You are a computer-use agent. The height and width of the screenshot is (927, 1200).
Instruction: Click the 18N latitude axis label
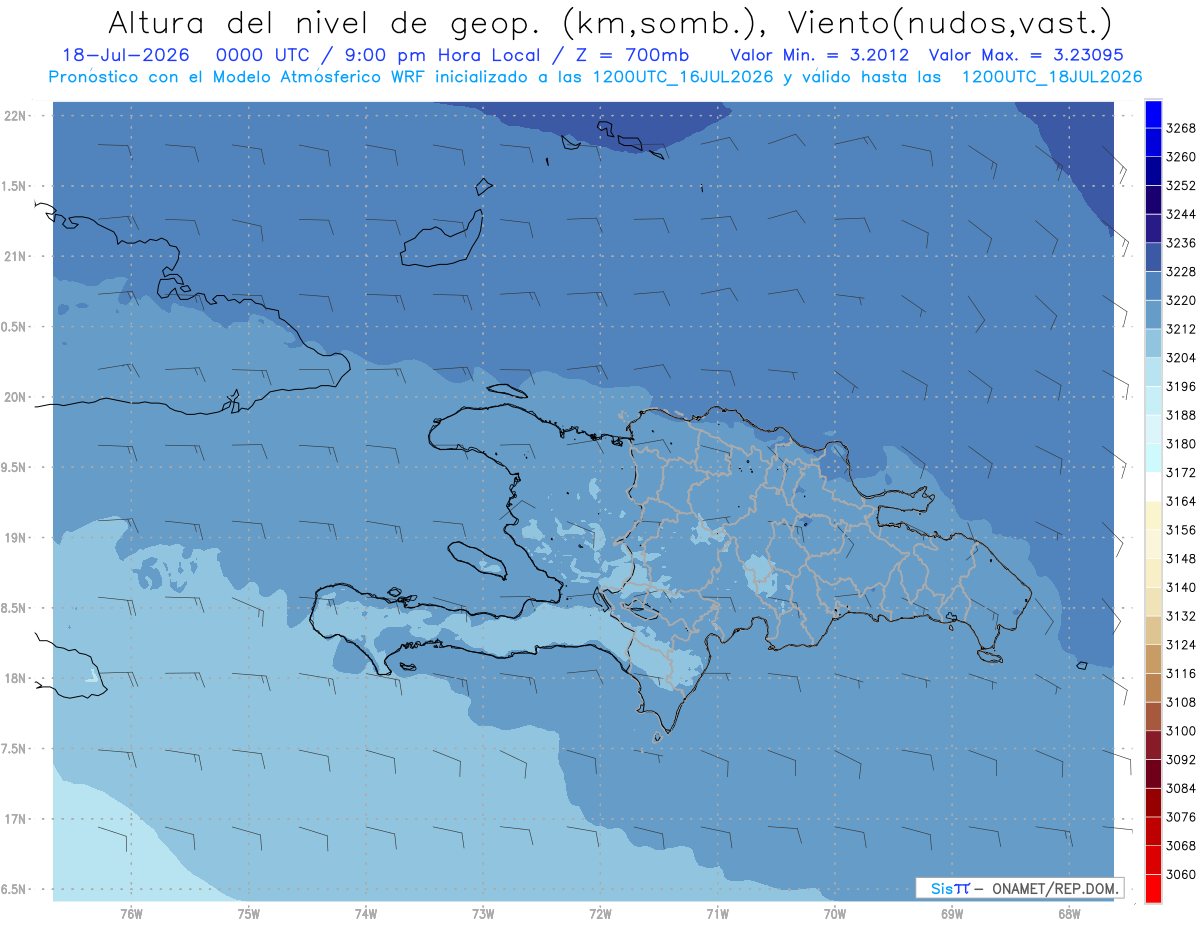[x=15, y=678]
